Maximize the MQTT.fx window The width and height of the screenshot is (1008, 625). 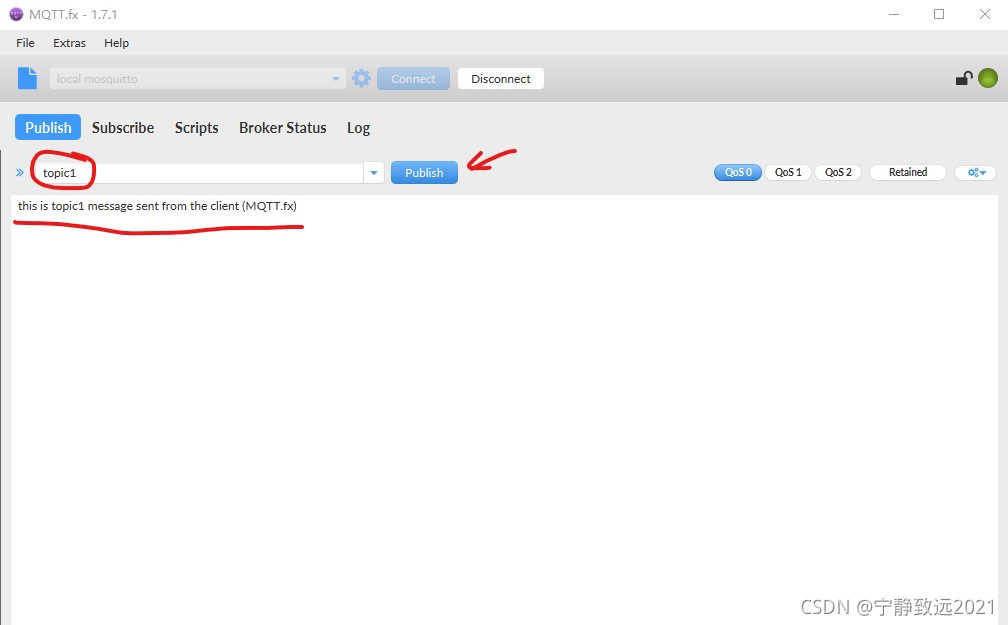pyautogui.click(x=939, y=14)
